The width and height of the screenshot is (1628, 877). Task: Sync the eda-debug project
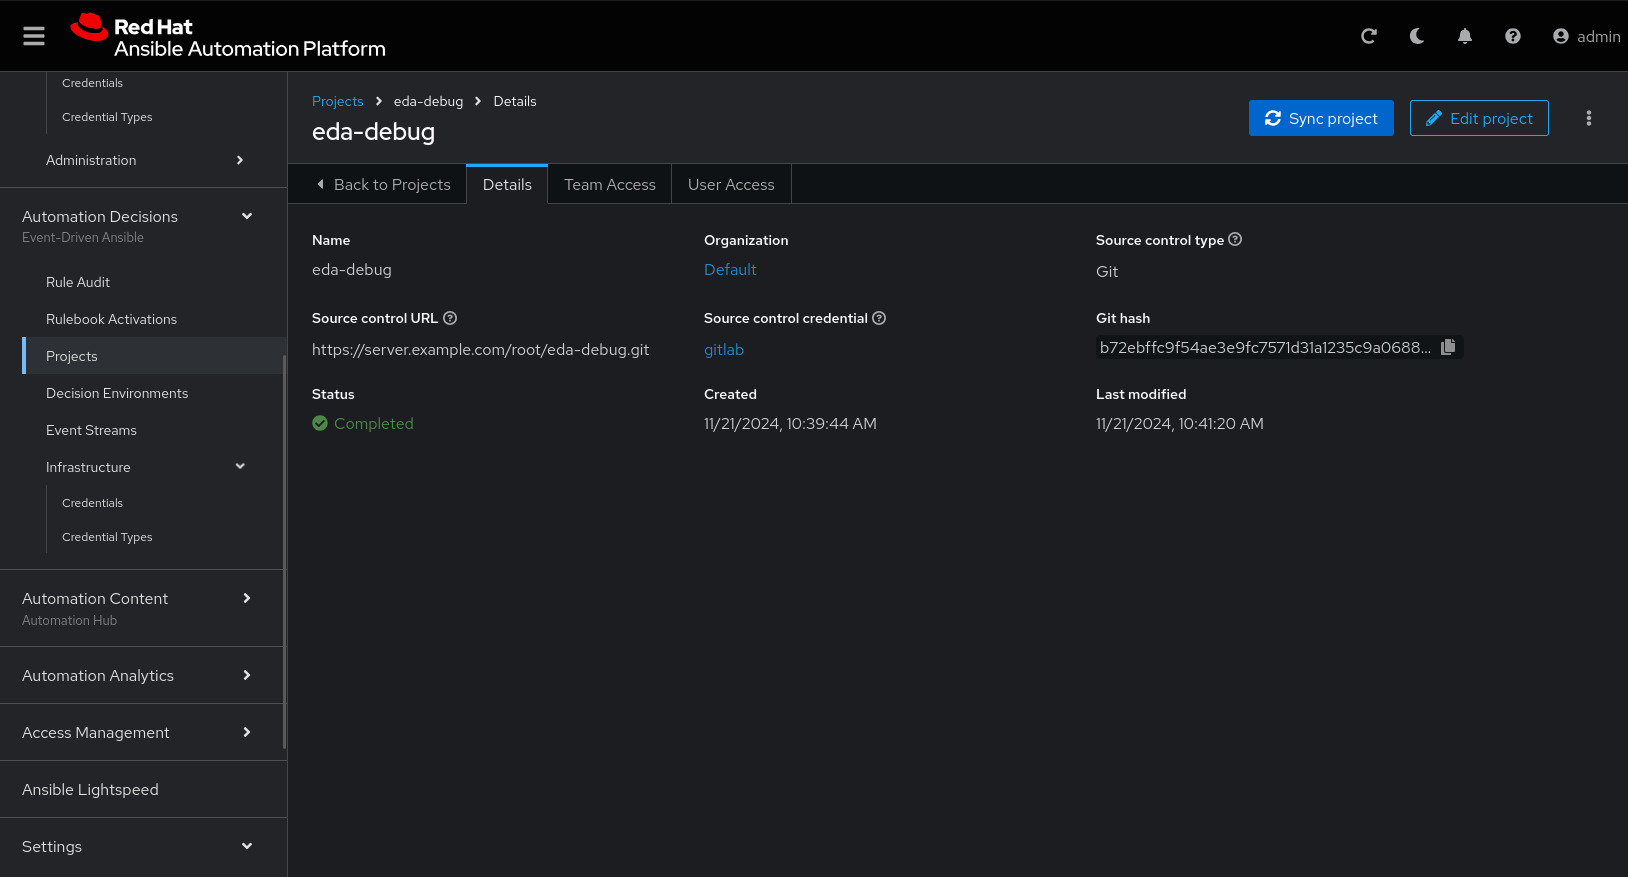pyautogui.click(x=1321, y=118)
